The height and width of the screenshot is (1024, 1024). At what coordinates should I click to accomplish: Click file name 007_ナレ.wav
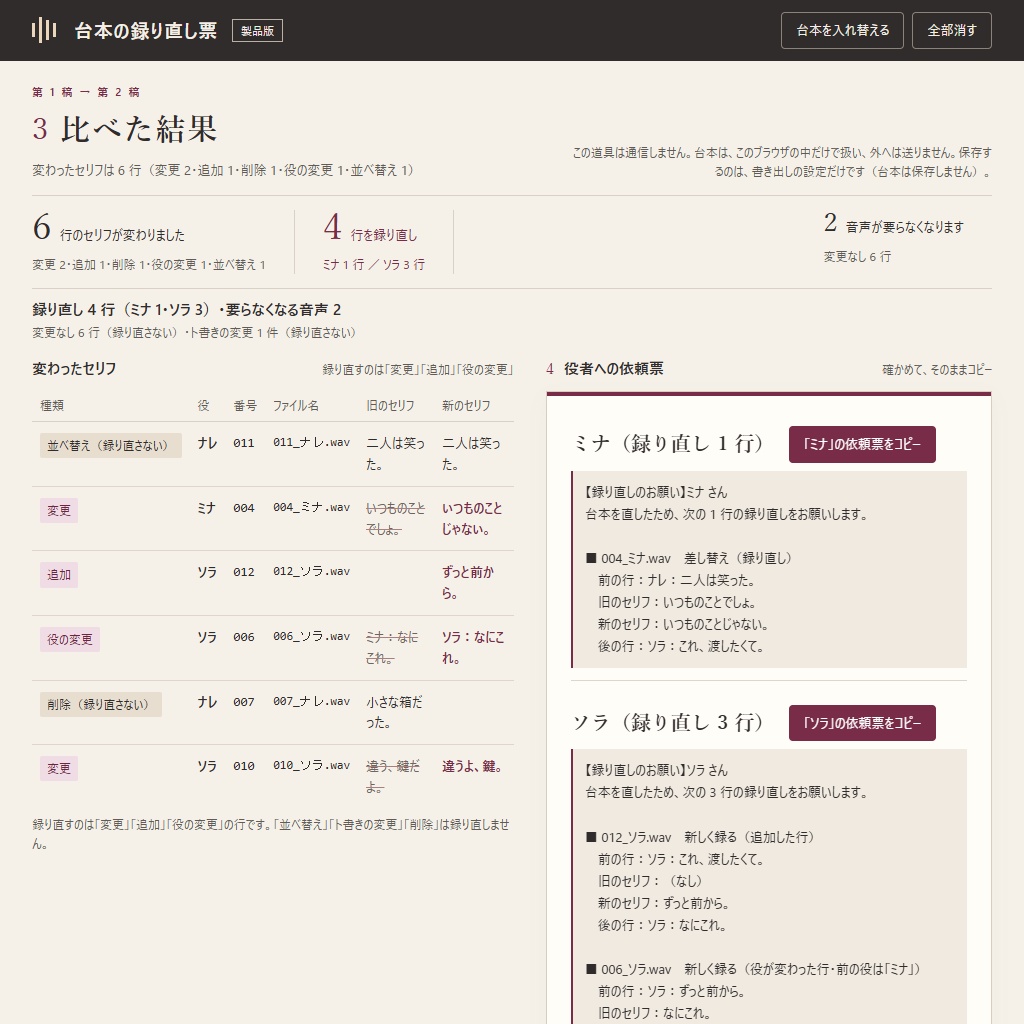(x=312, y=701)
